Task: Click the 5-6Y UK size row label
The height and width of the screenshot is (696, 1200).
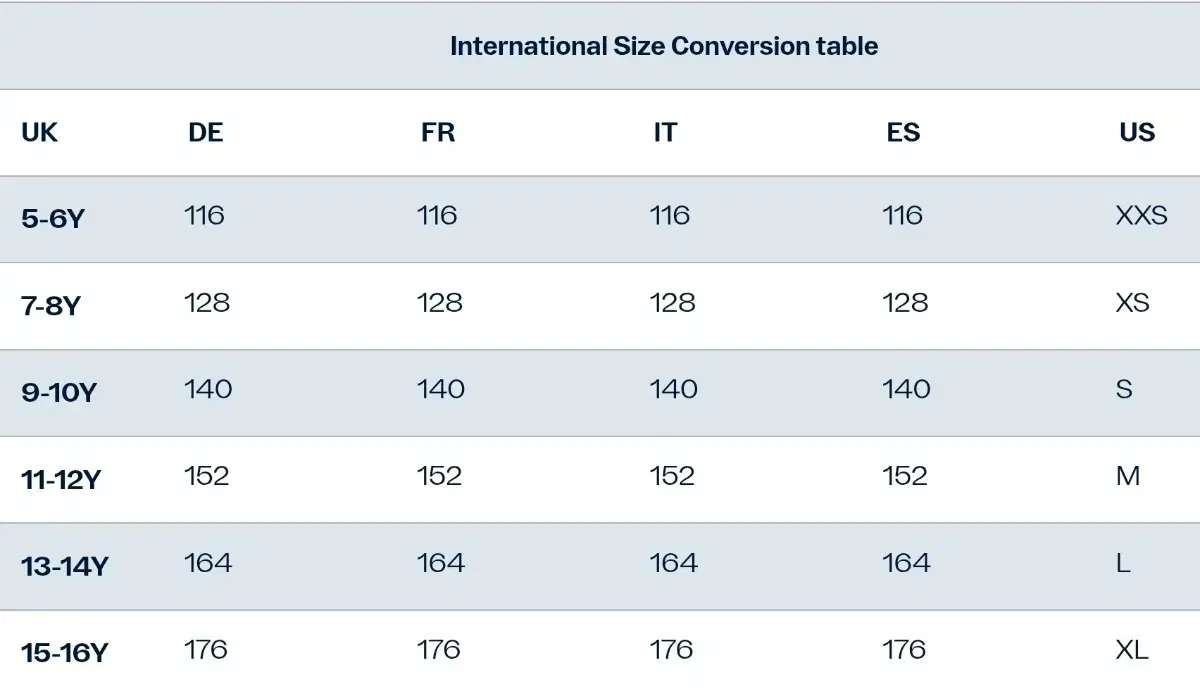Action: [x=53, y=219]
